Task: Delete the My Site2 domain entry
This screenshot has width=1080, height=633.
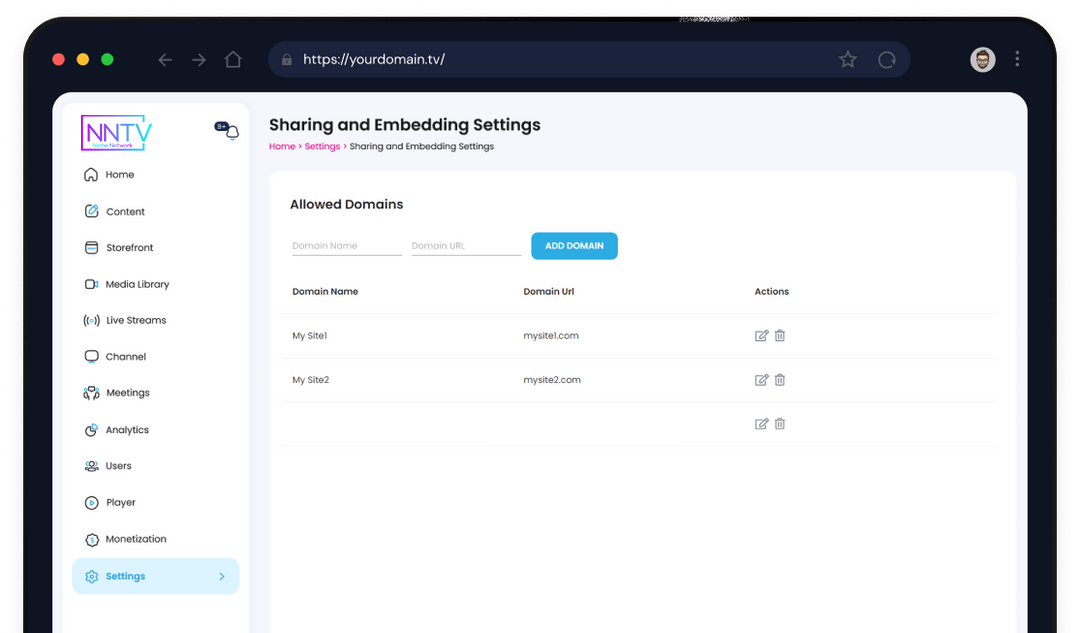Action: click(x=780, y=380)
